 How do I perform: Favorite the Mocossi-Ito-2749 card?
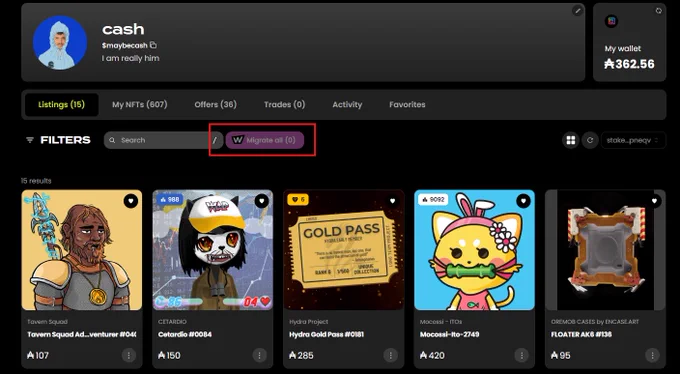(523, 201)
